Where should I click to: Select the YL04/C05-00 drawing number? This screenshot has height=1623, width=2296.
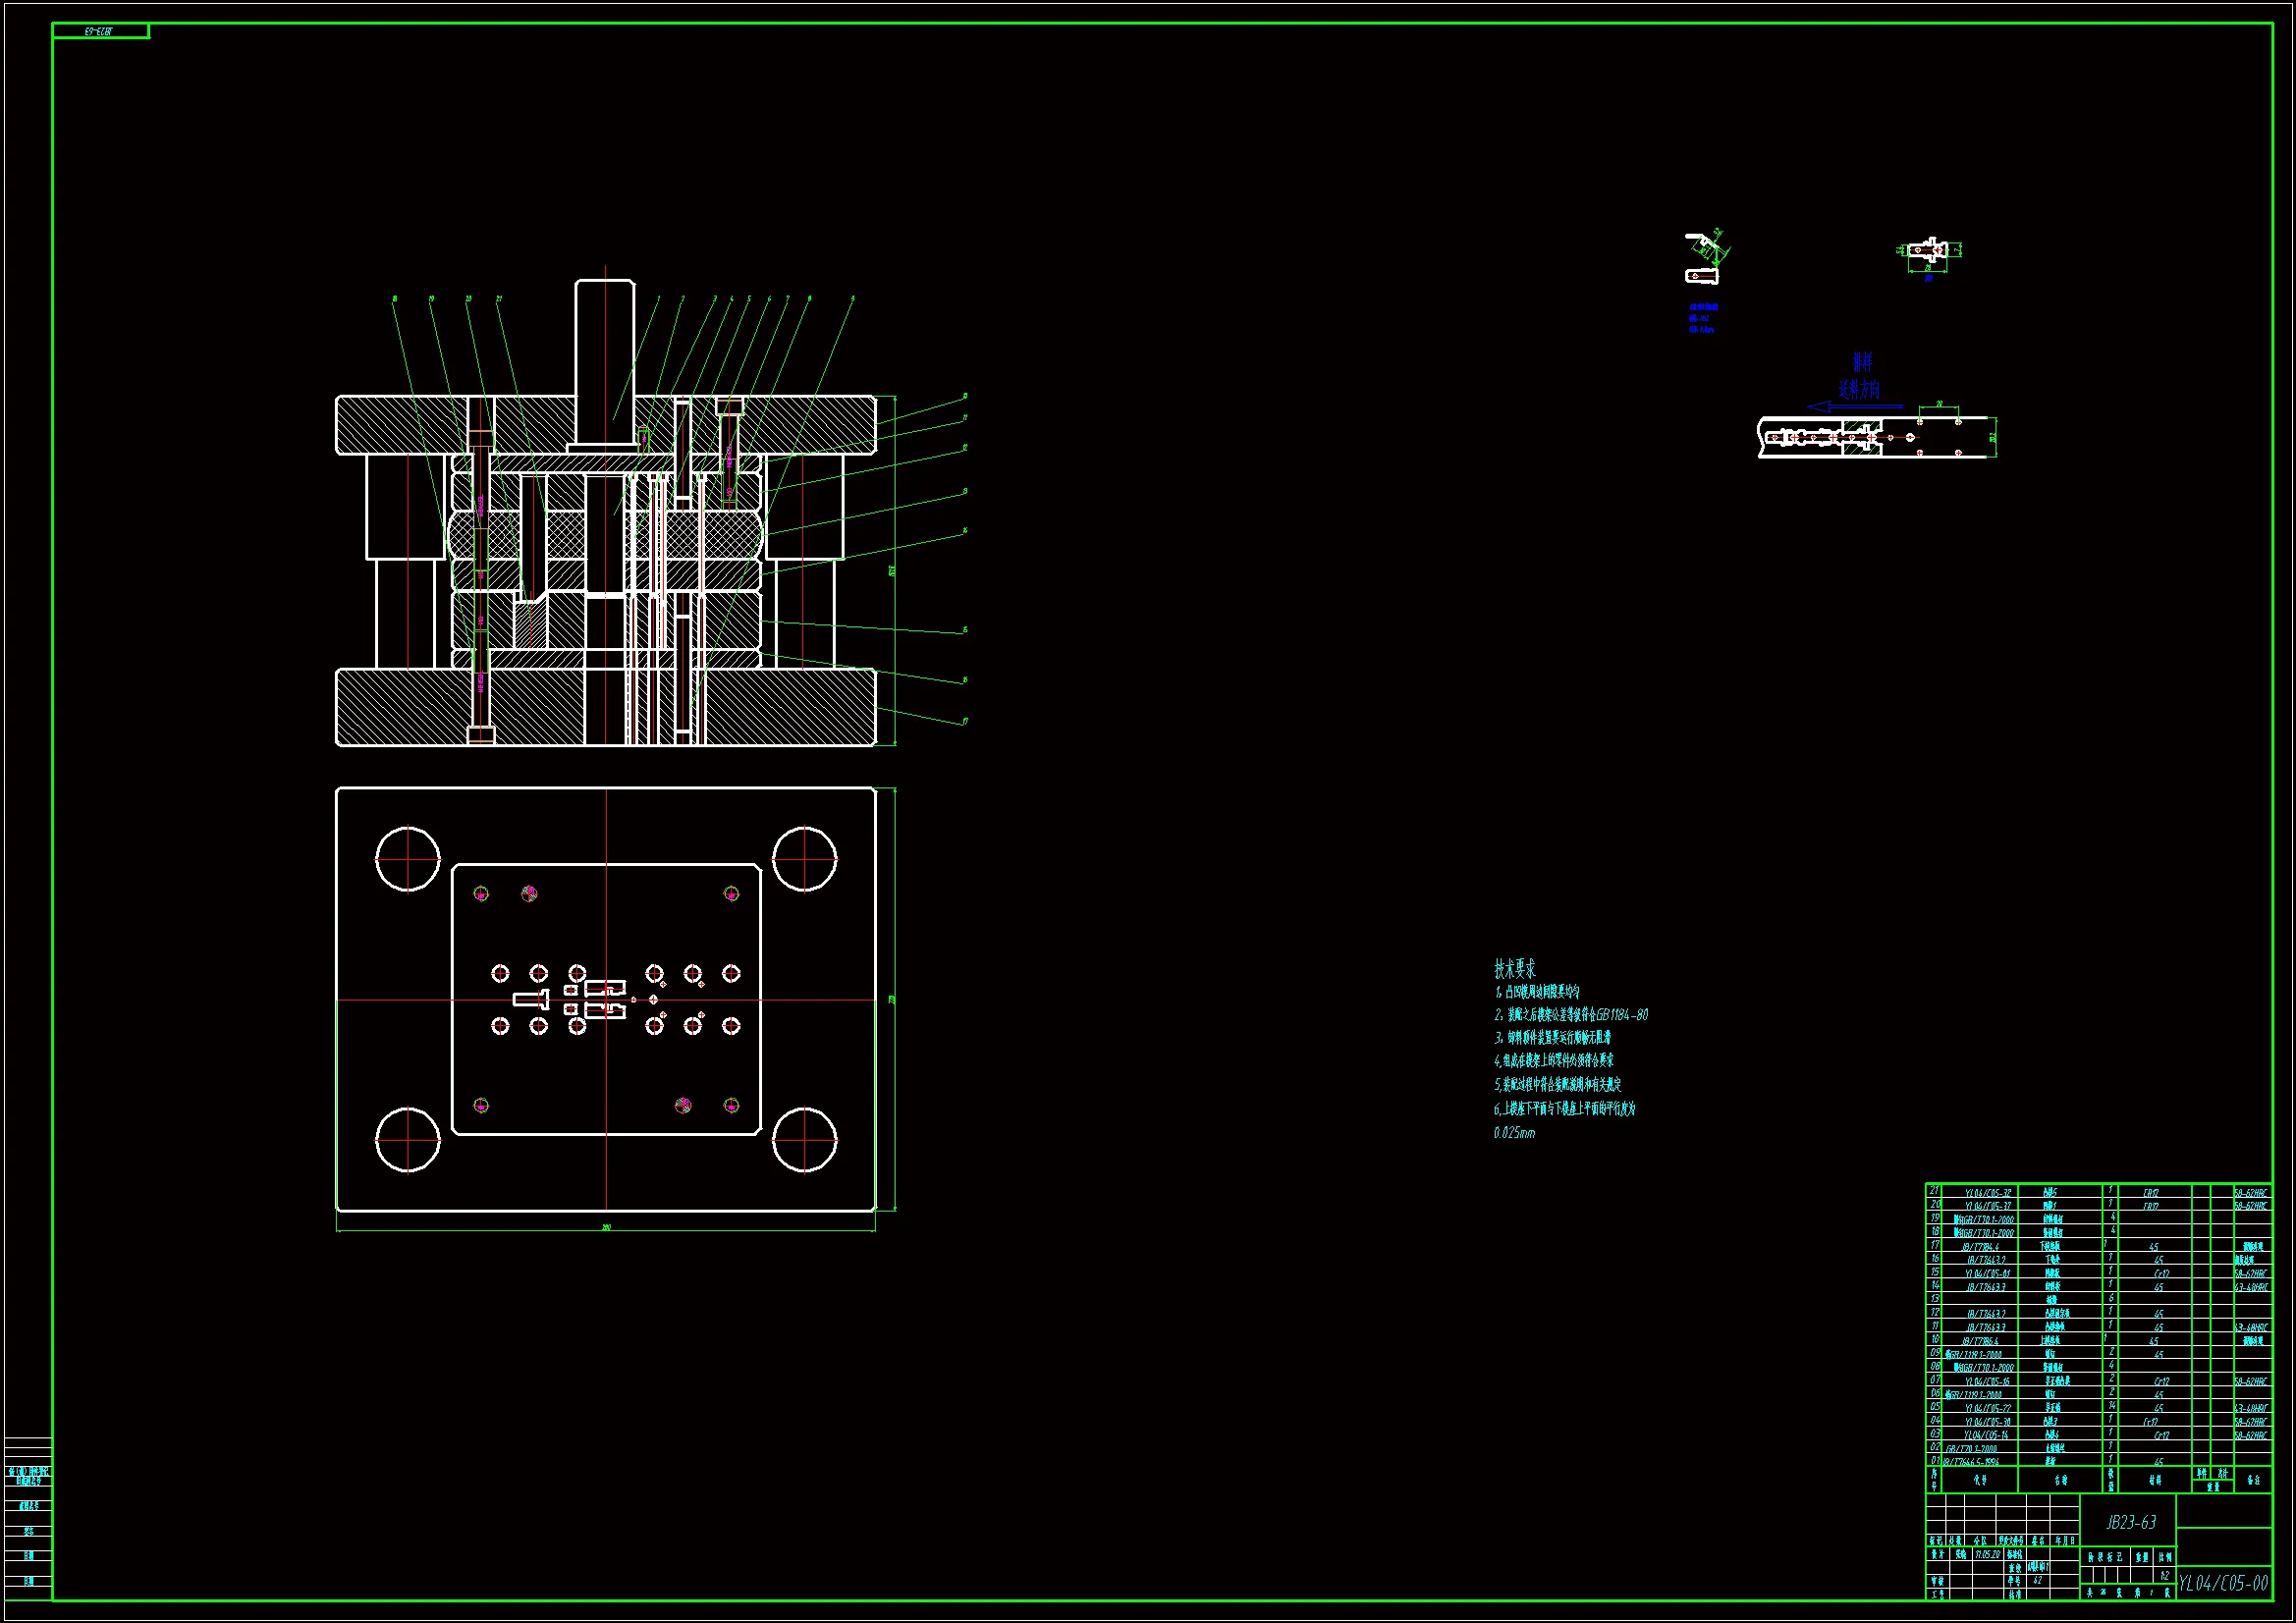tap(2223, 1583)
